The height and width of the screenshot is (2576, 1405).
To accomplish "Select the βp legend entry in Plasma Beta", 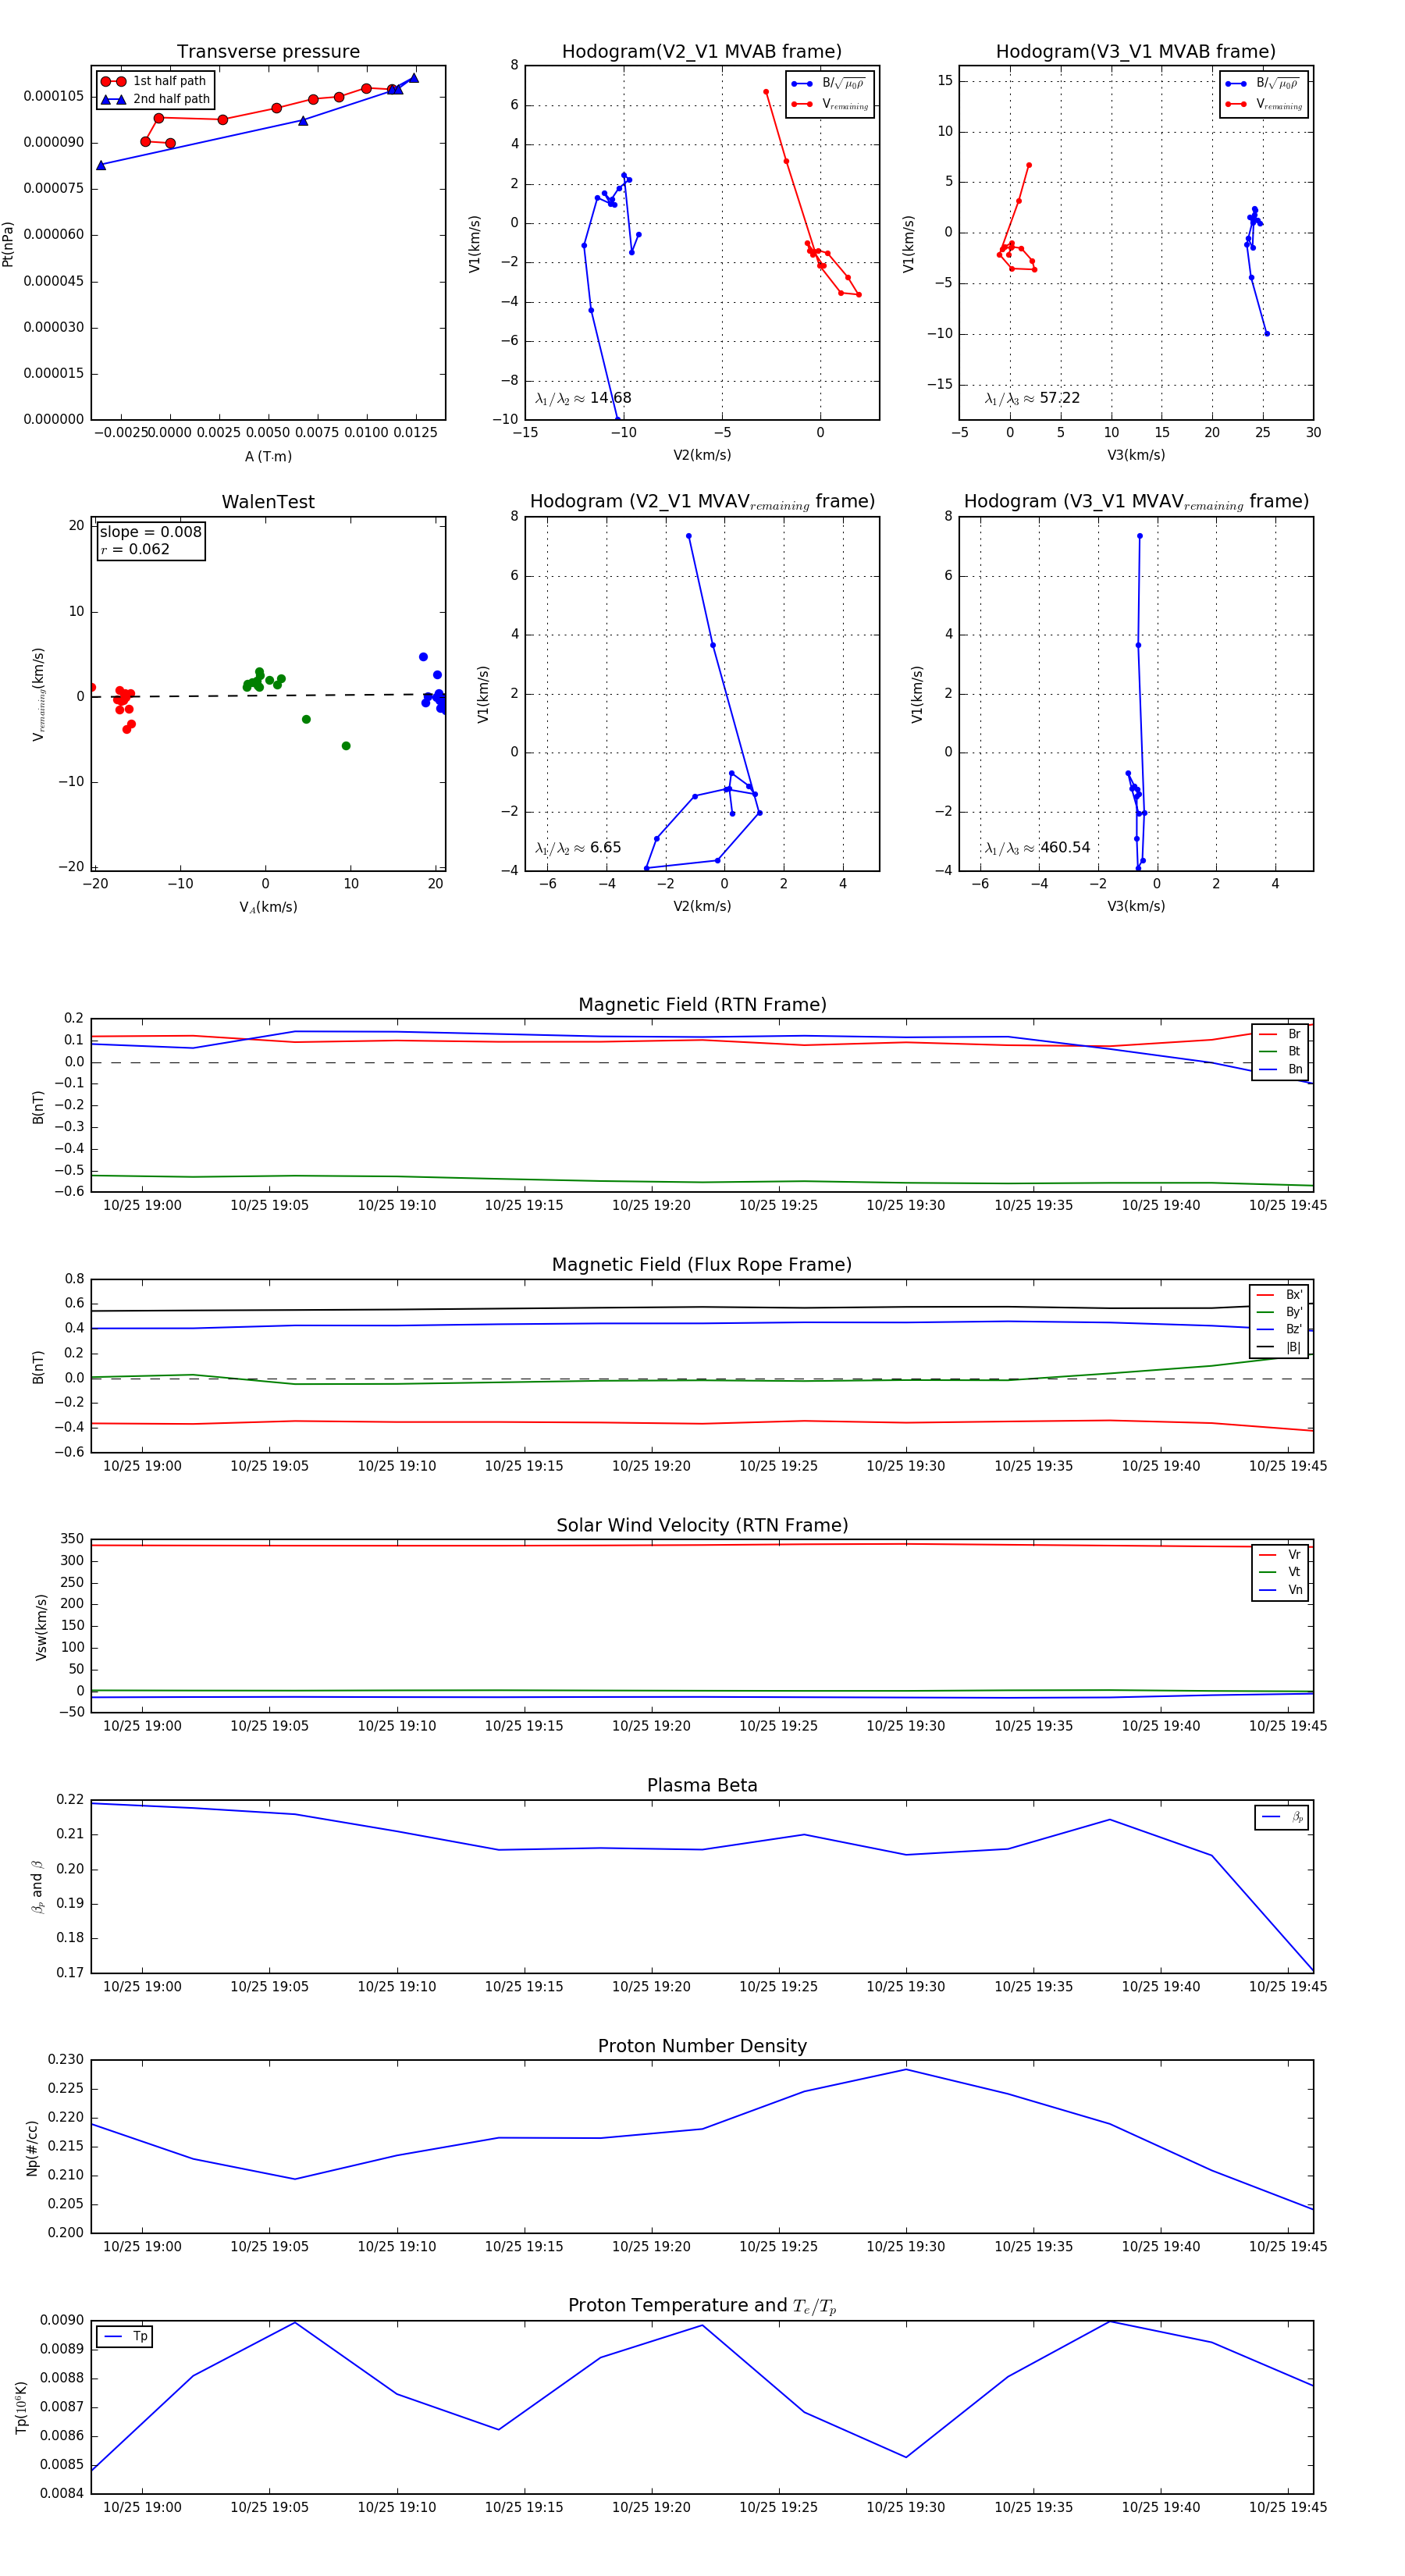I will click(1282, 1817).
